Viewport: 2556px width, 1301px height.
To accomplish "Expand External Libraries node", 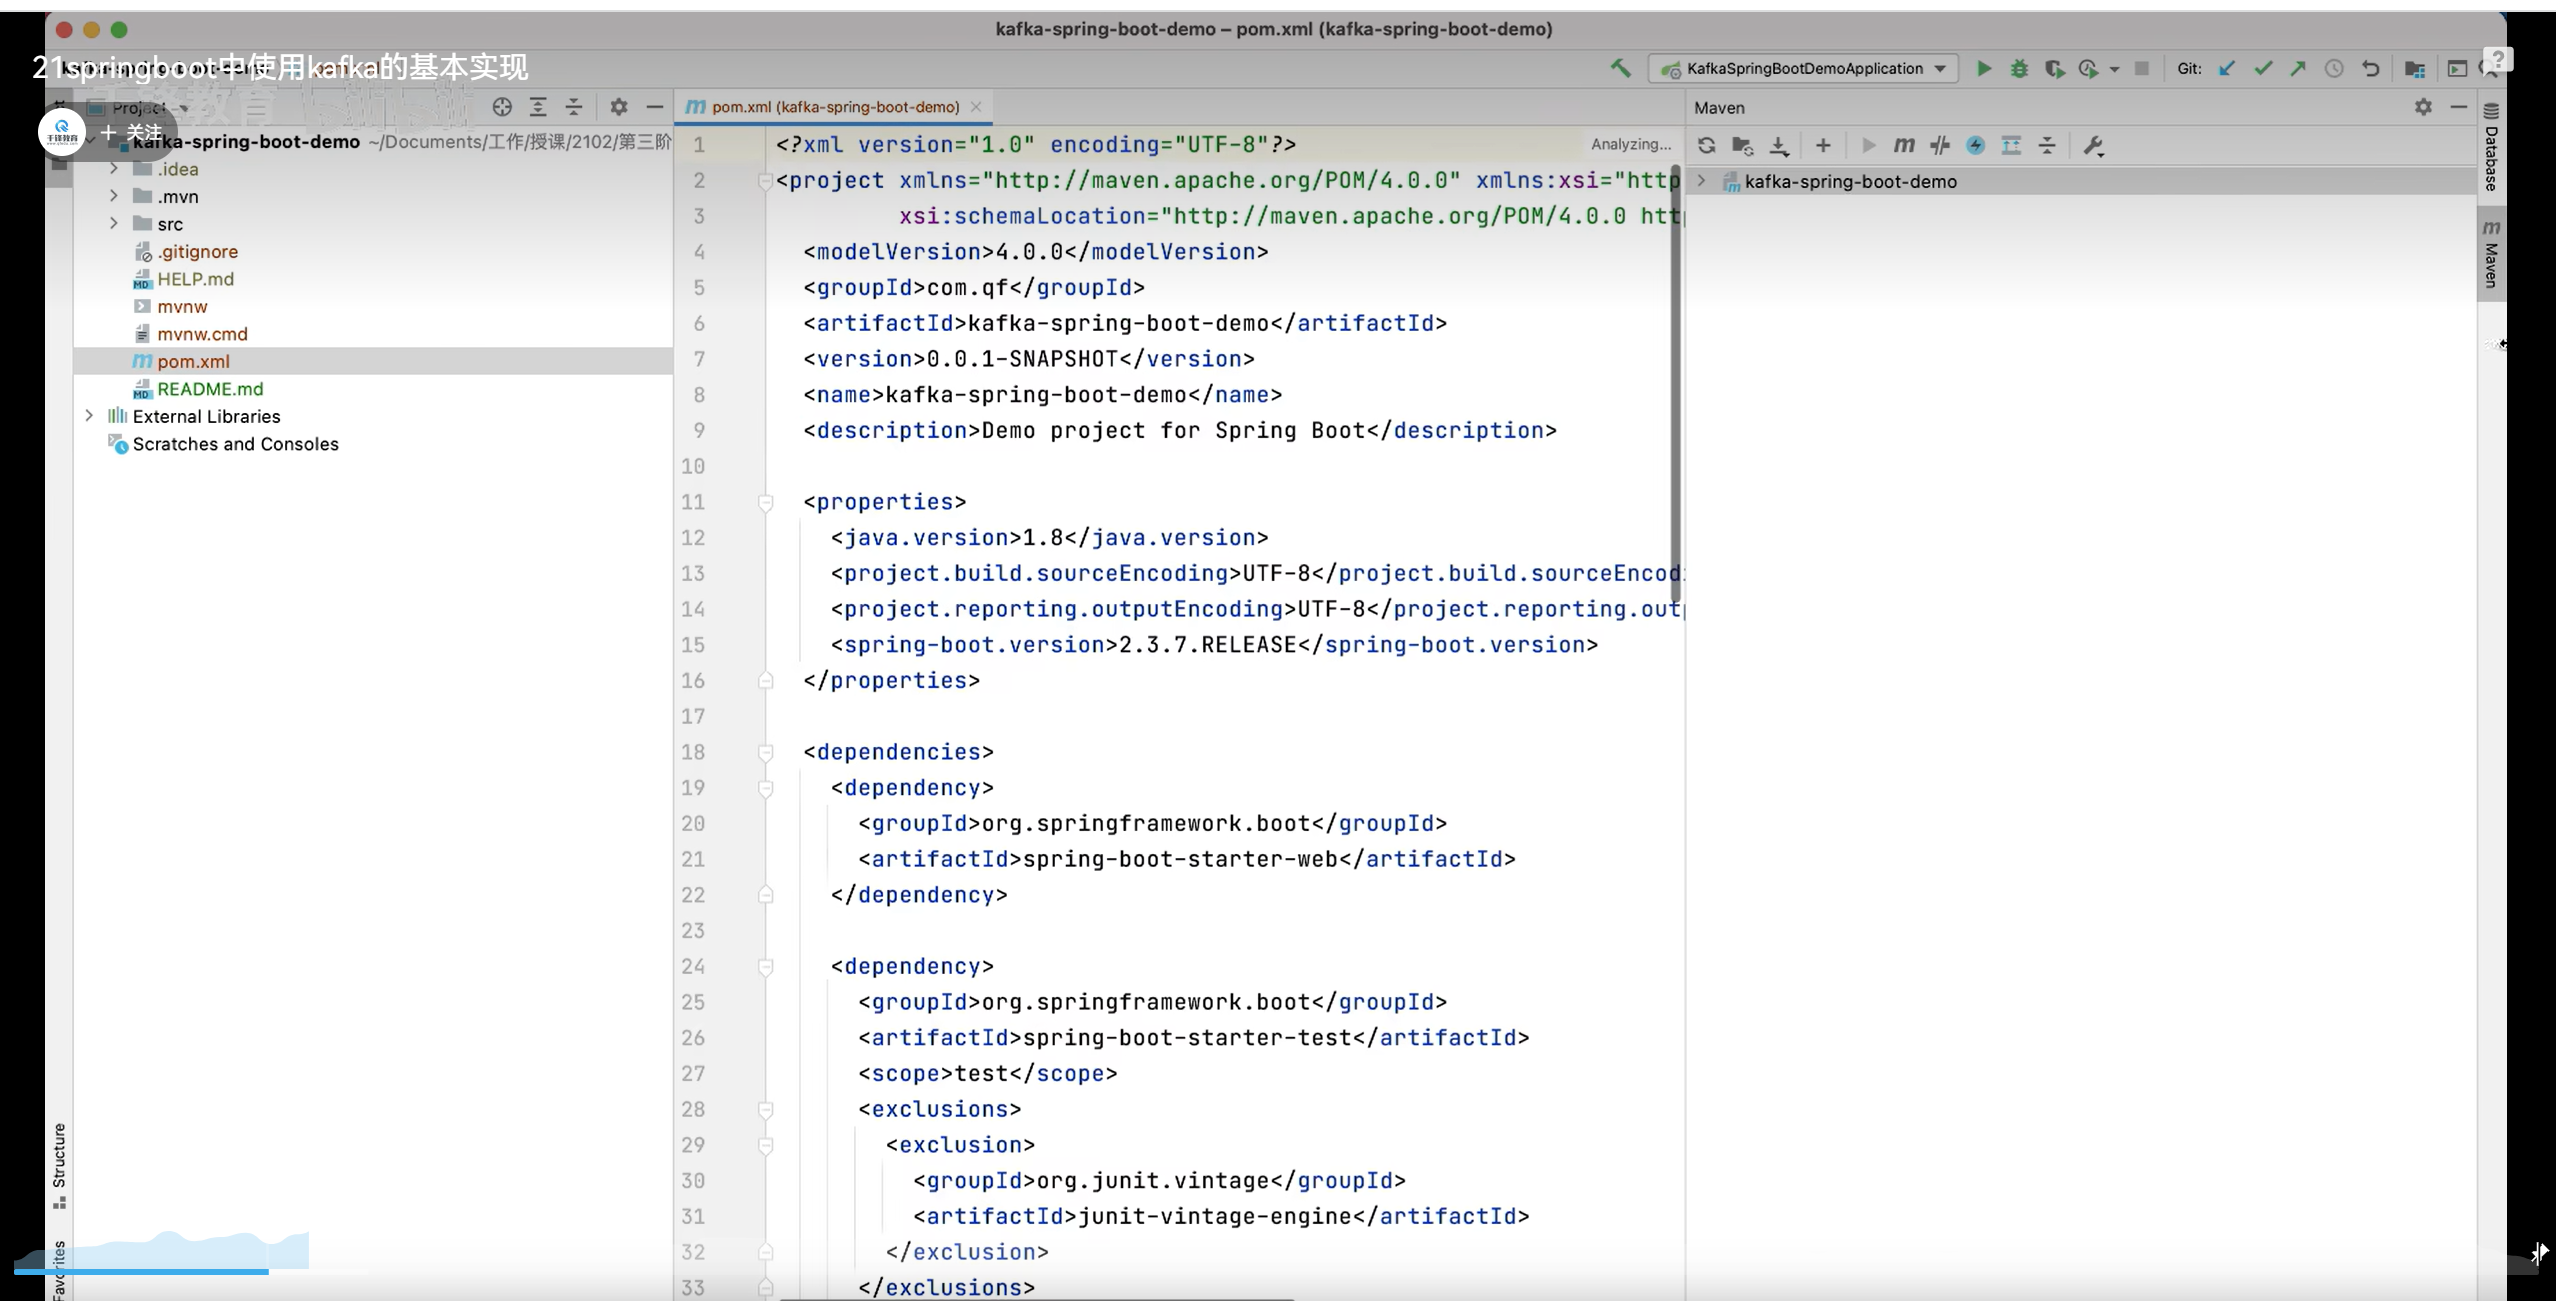I will (89, 415).
